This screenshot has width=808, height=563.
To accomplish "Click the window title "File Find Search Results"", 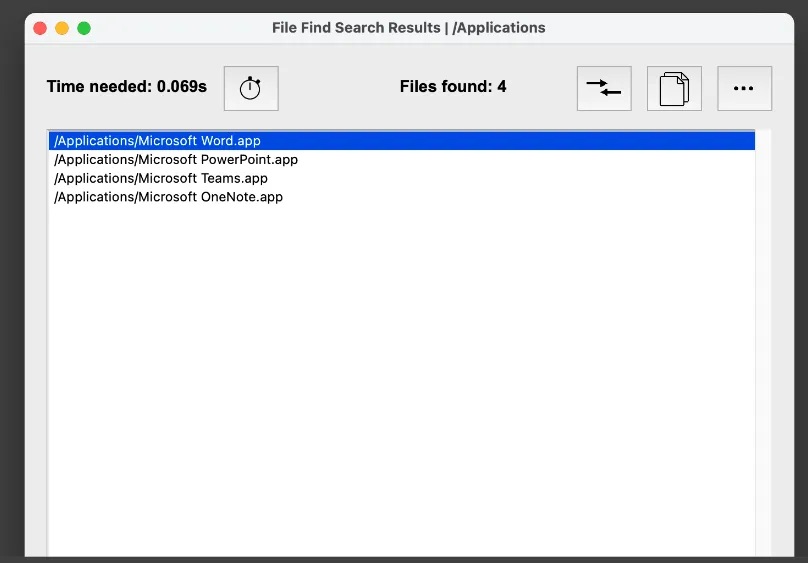I will pyautogui.click(x=357, y=28).
